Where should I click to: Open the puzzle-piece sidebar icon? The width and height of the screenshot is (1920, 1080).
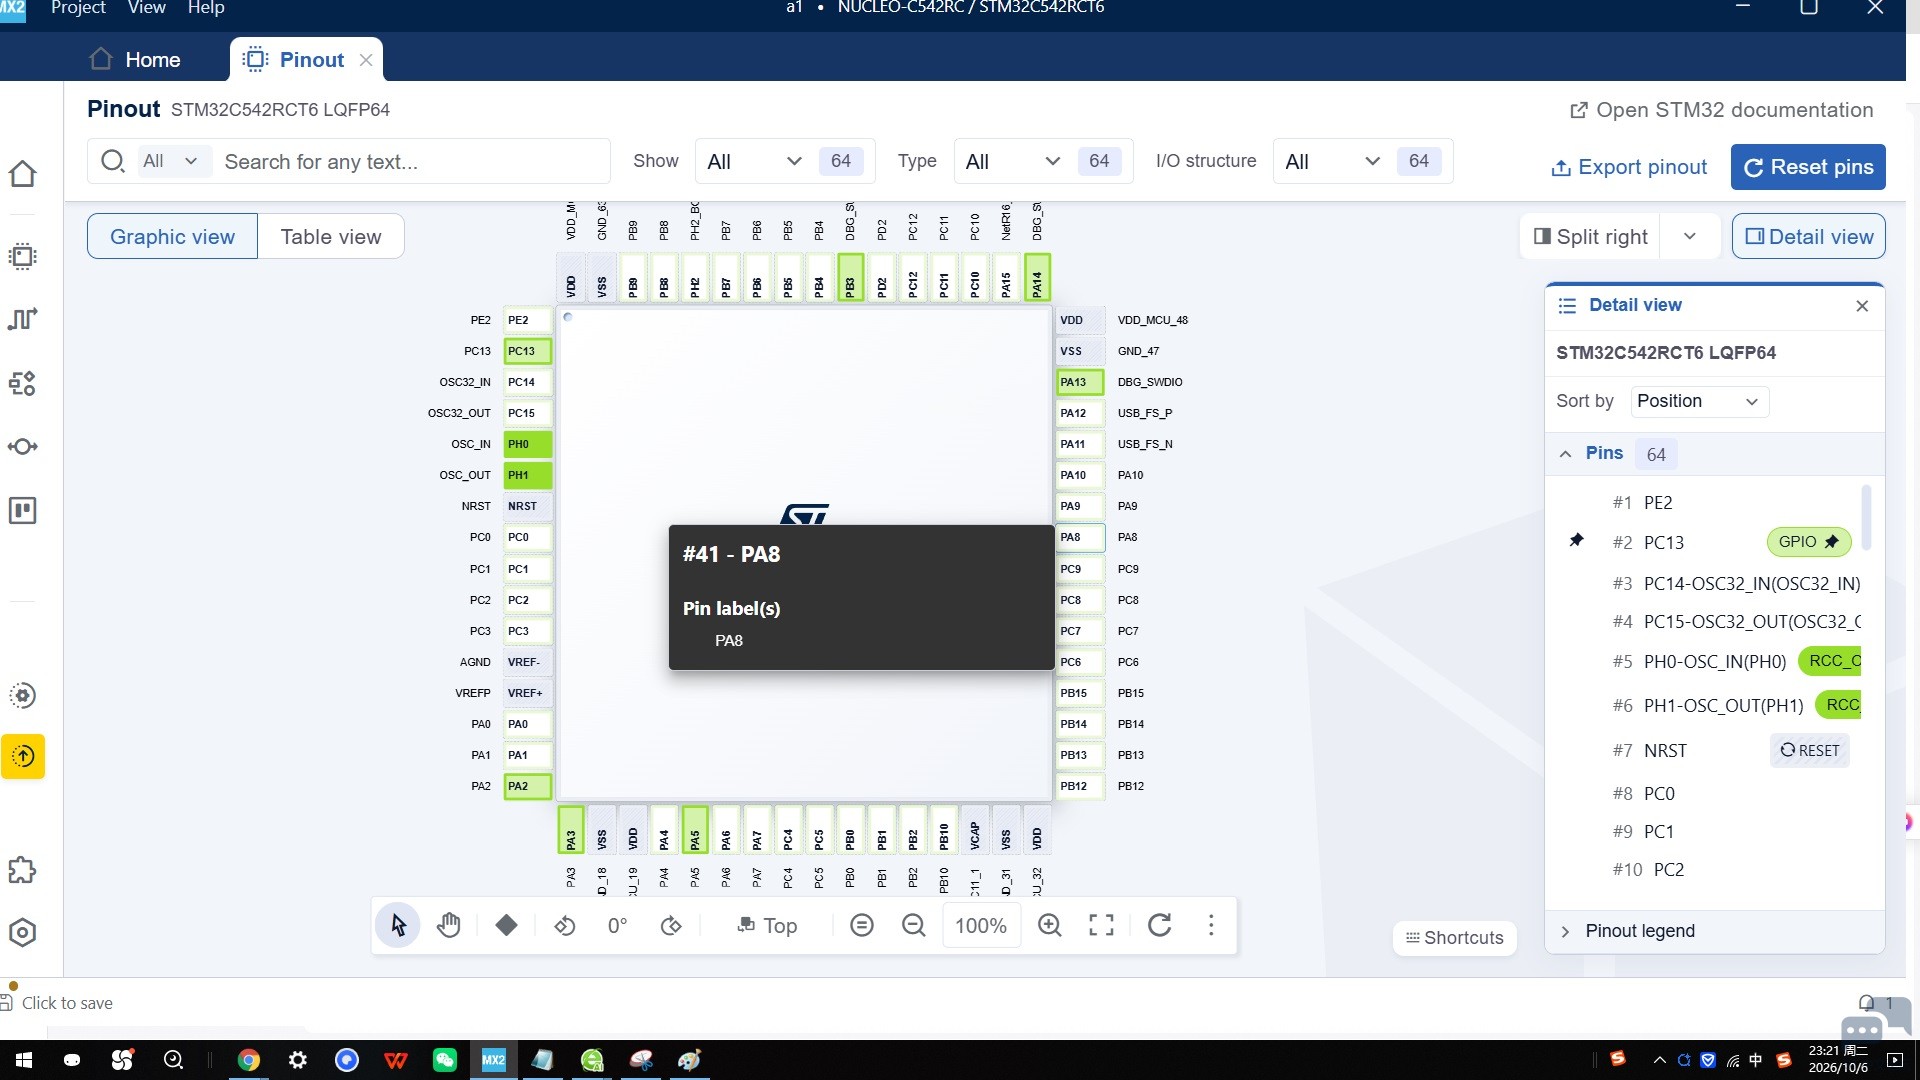22,870
